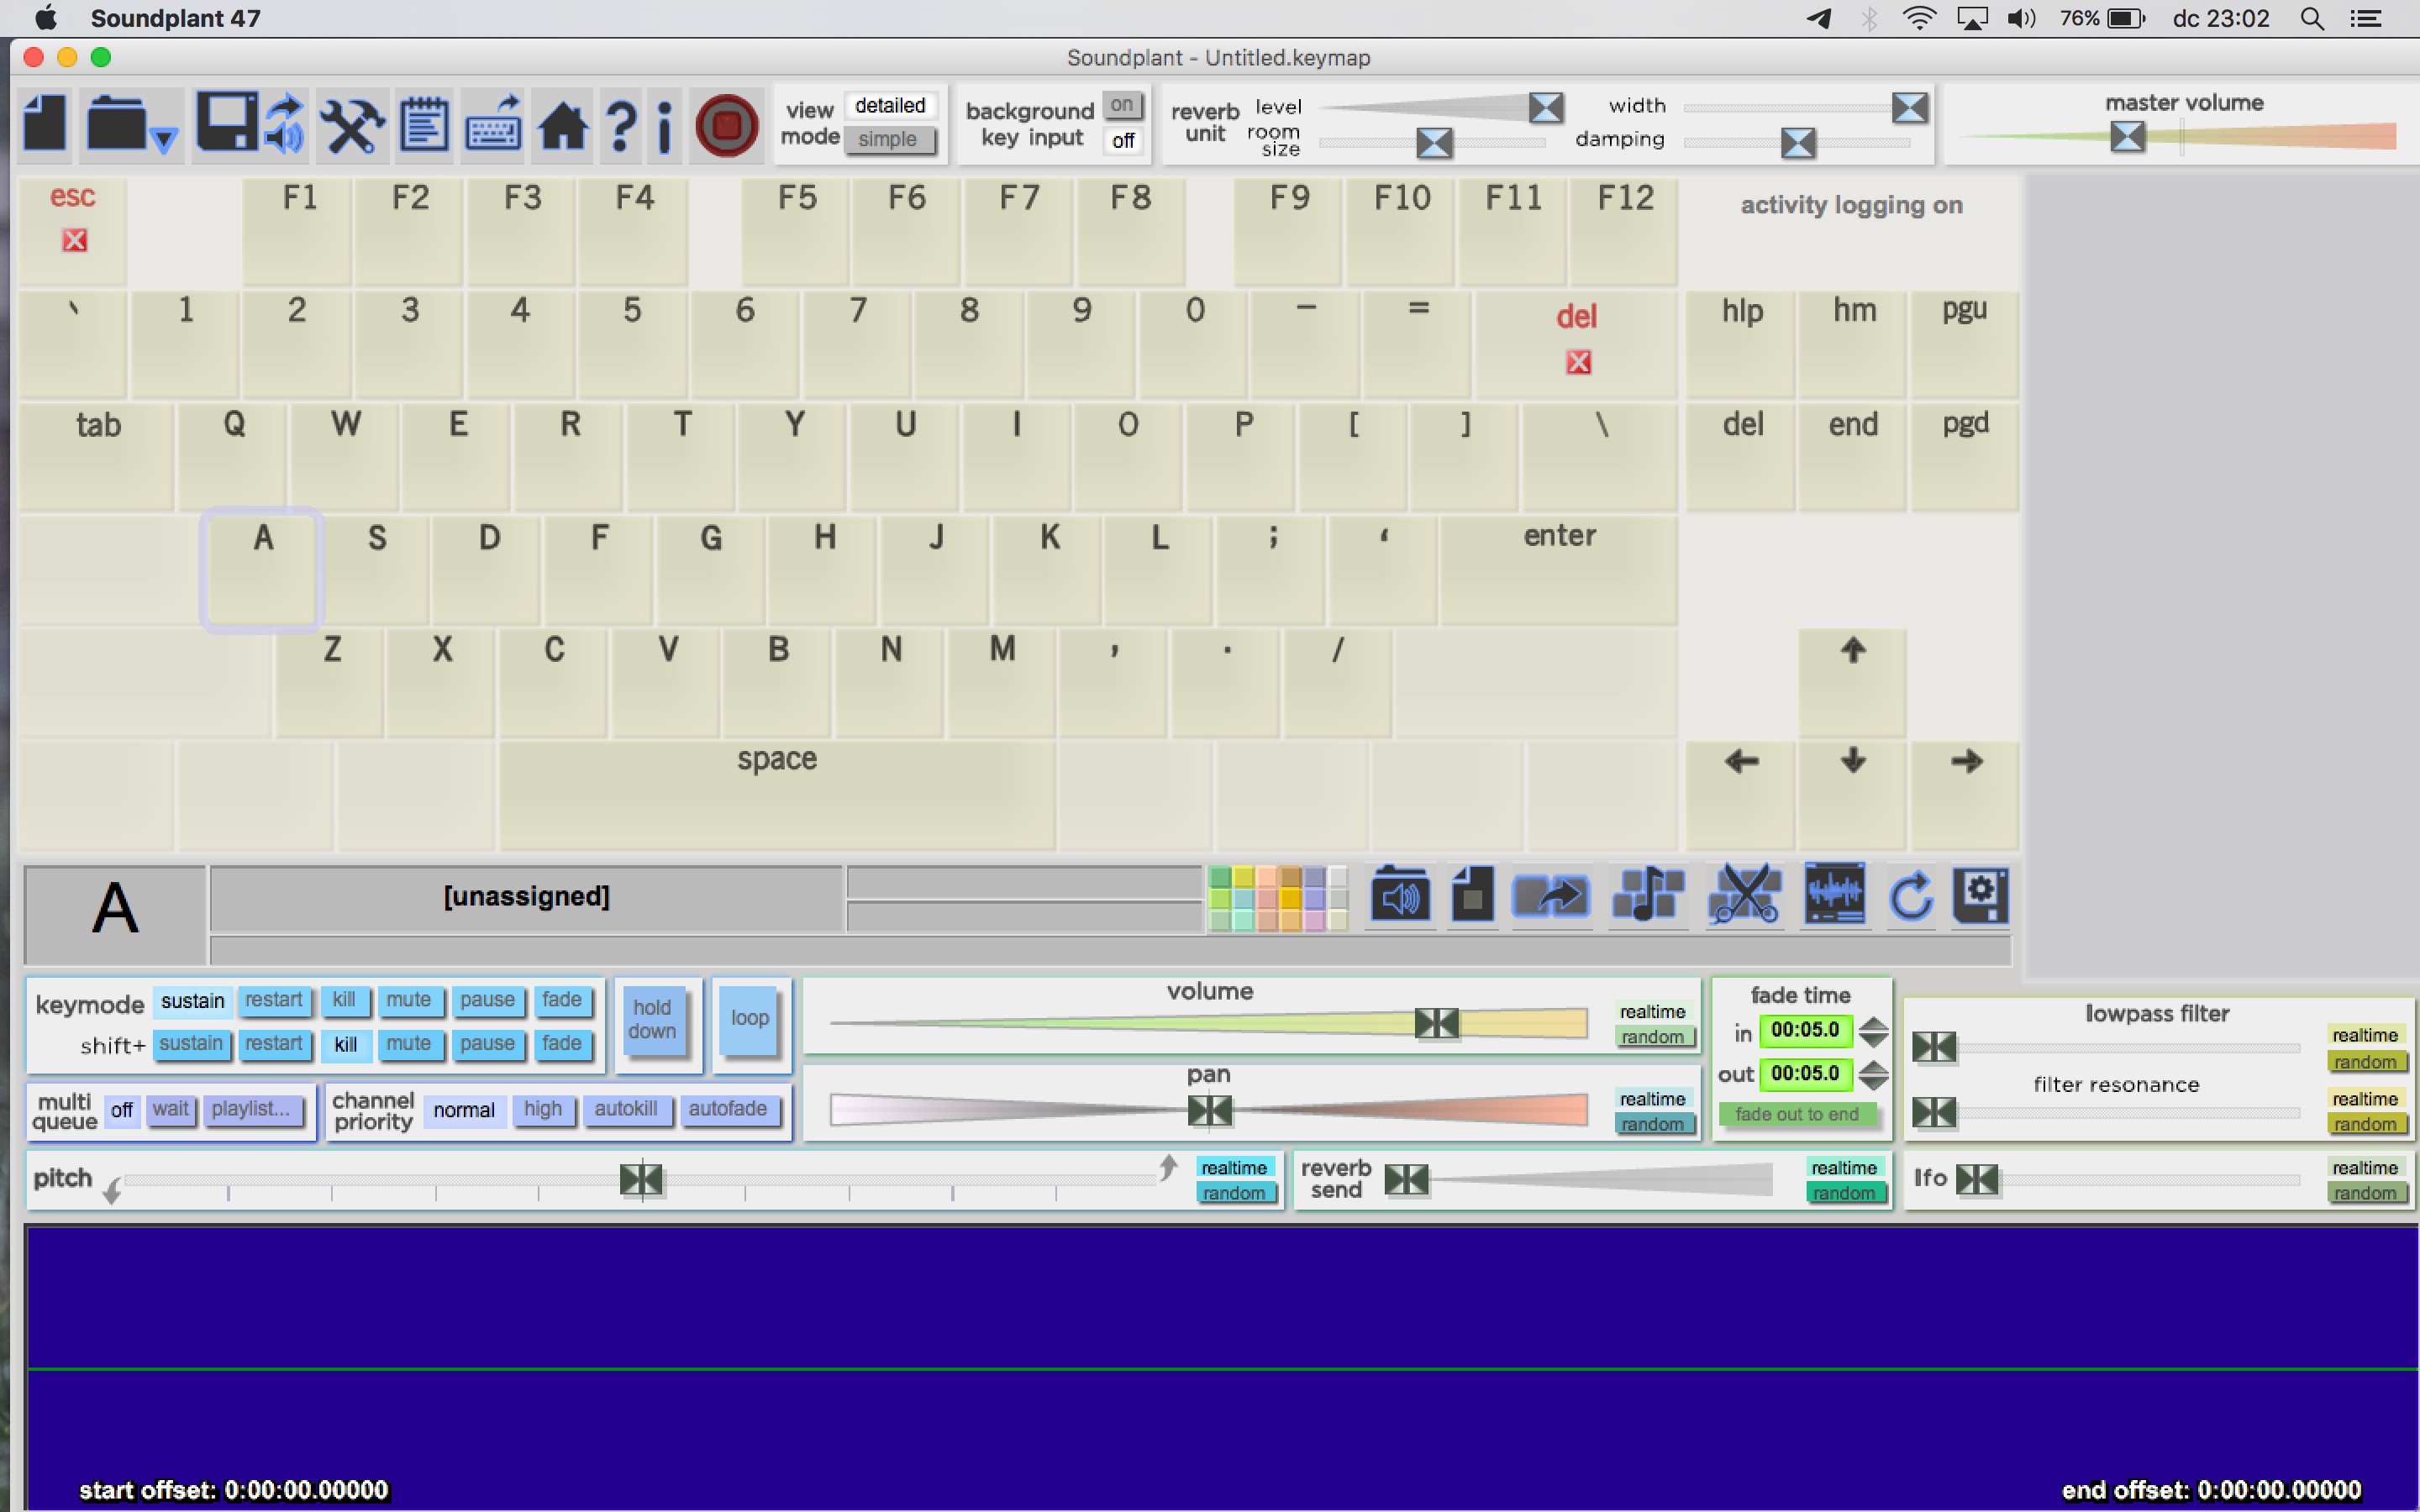Open the keymap file dropdown arrow
Viewport: 2420px width, 1512px height.
(165, 140)
